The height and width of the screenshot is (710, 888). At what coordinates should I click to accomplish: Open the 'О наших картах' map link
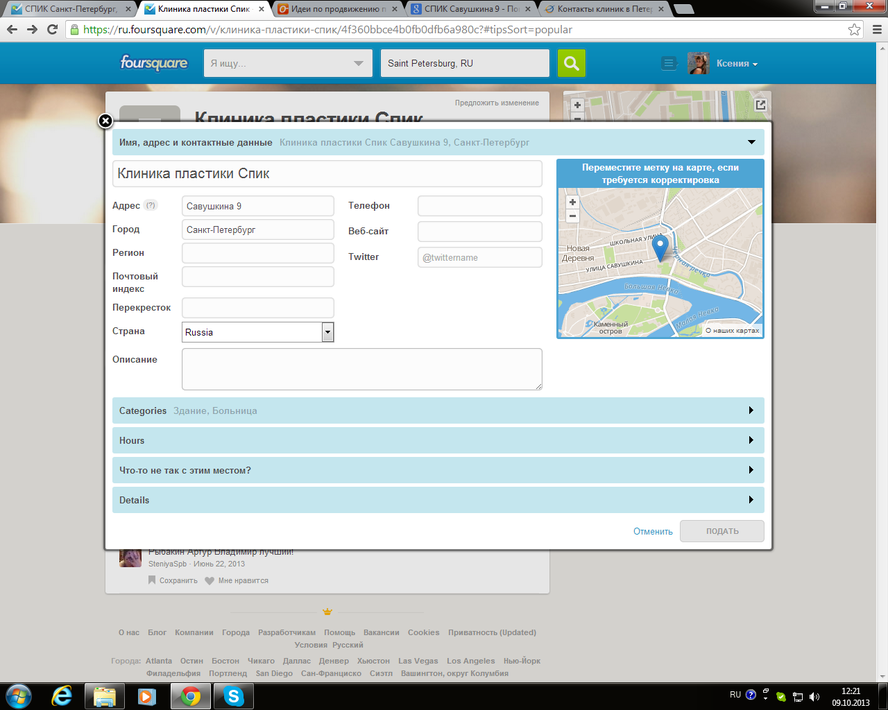coord(732,330)
